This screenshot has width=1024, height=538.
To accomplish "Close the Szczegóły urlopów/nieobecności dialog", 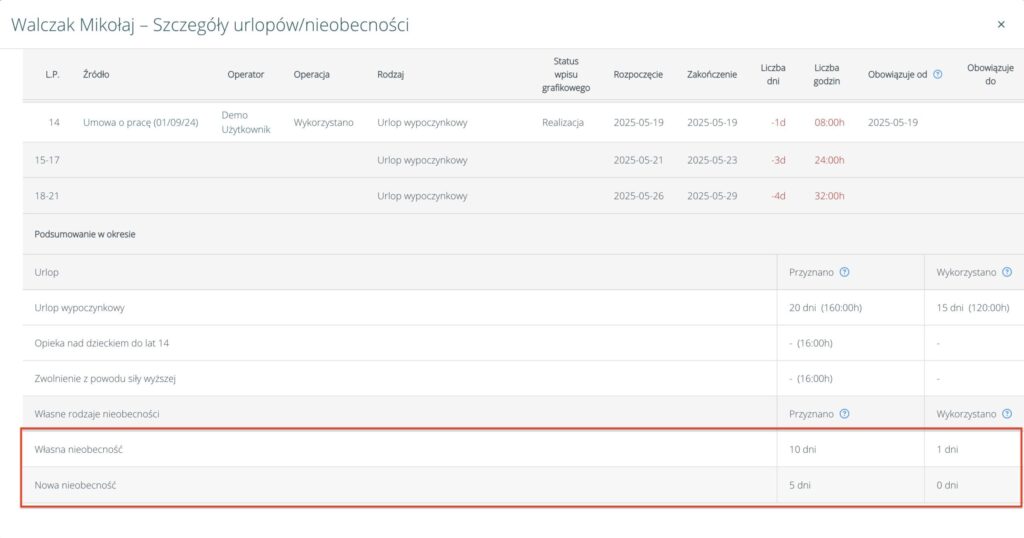I will [x=1001, y=24].
